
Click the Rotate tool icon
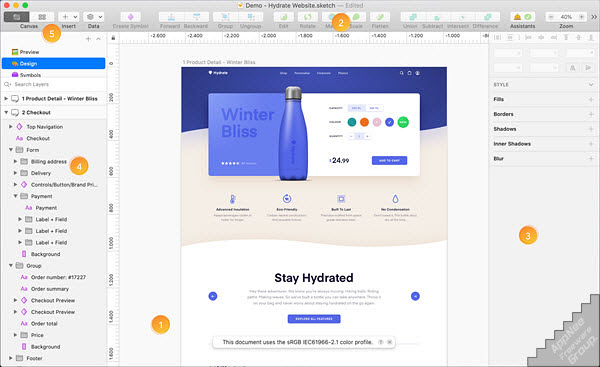(x=308, y=17)
